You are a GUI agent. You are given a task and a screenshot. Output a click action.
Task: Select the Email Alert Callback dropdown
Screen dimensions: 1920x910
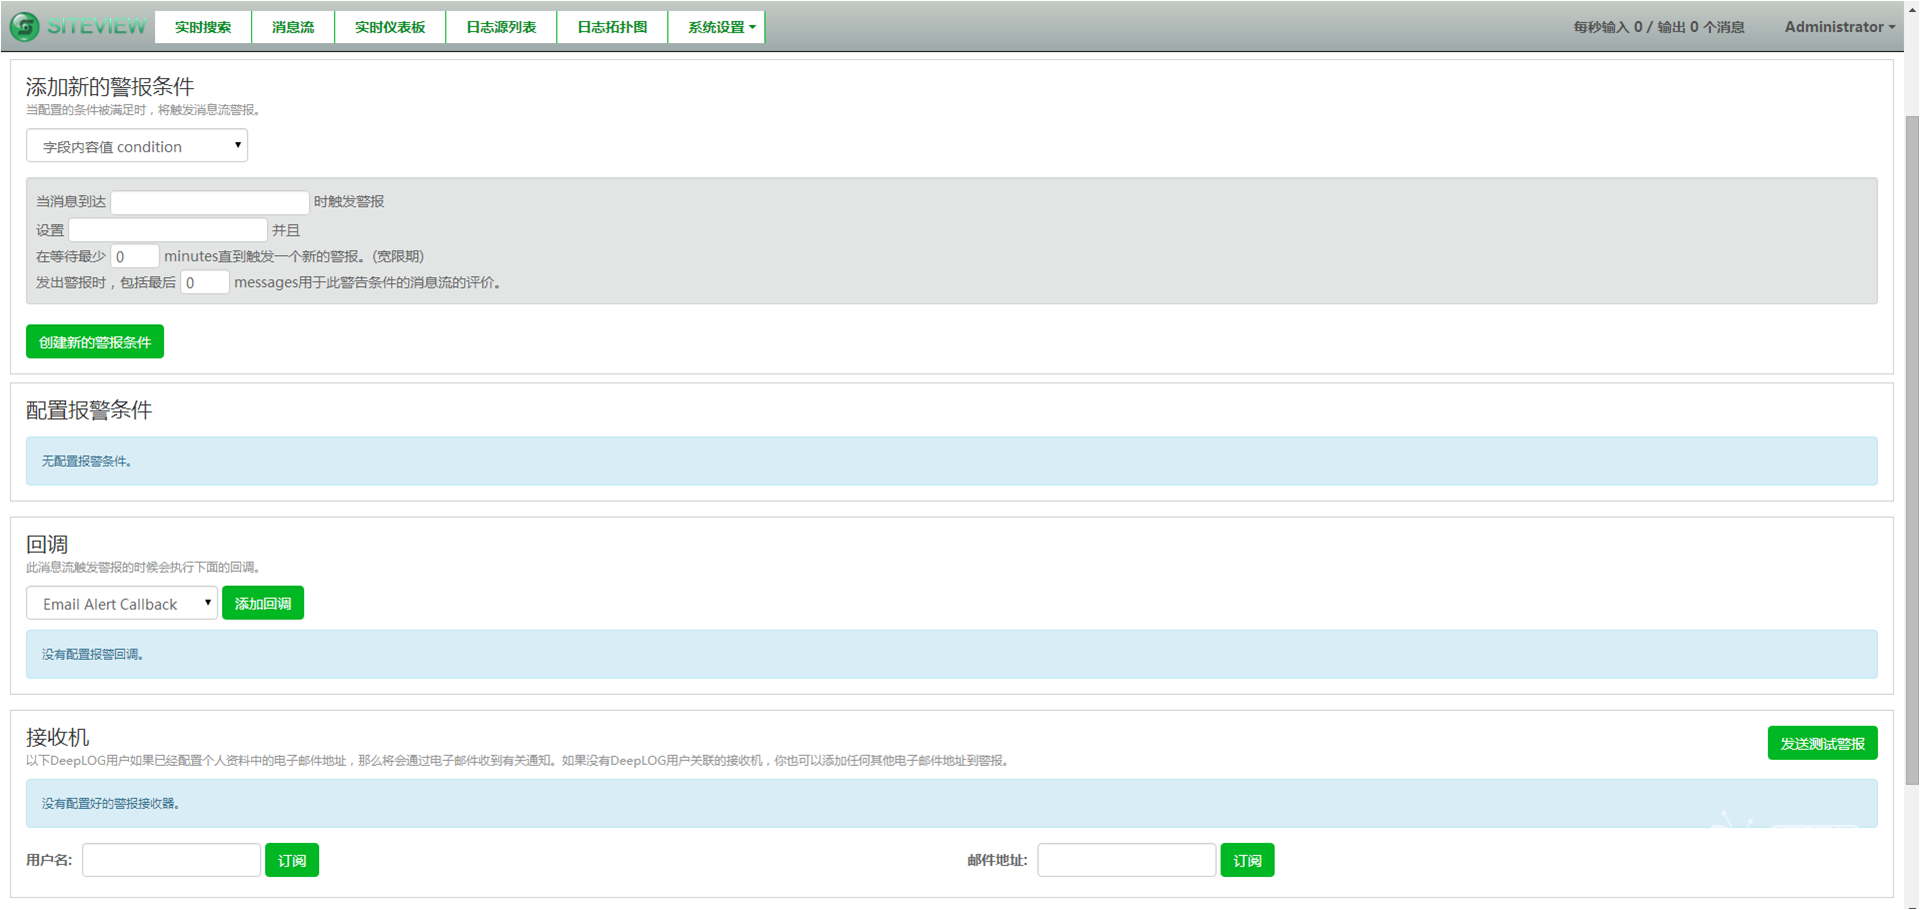coord(122,604)
